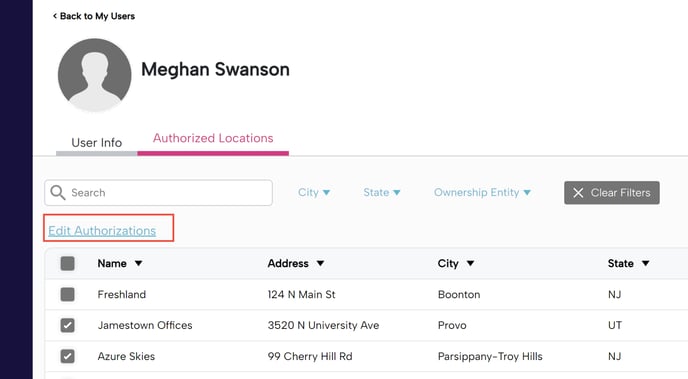
Task: Uncheck the Jamestown Offices checkbox
Action: (x=68, y=325)
